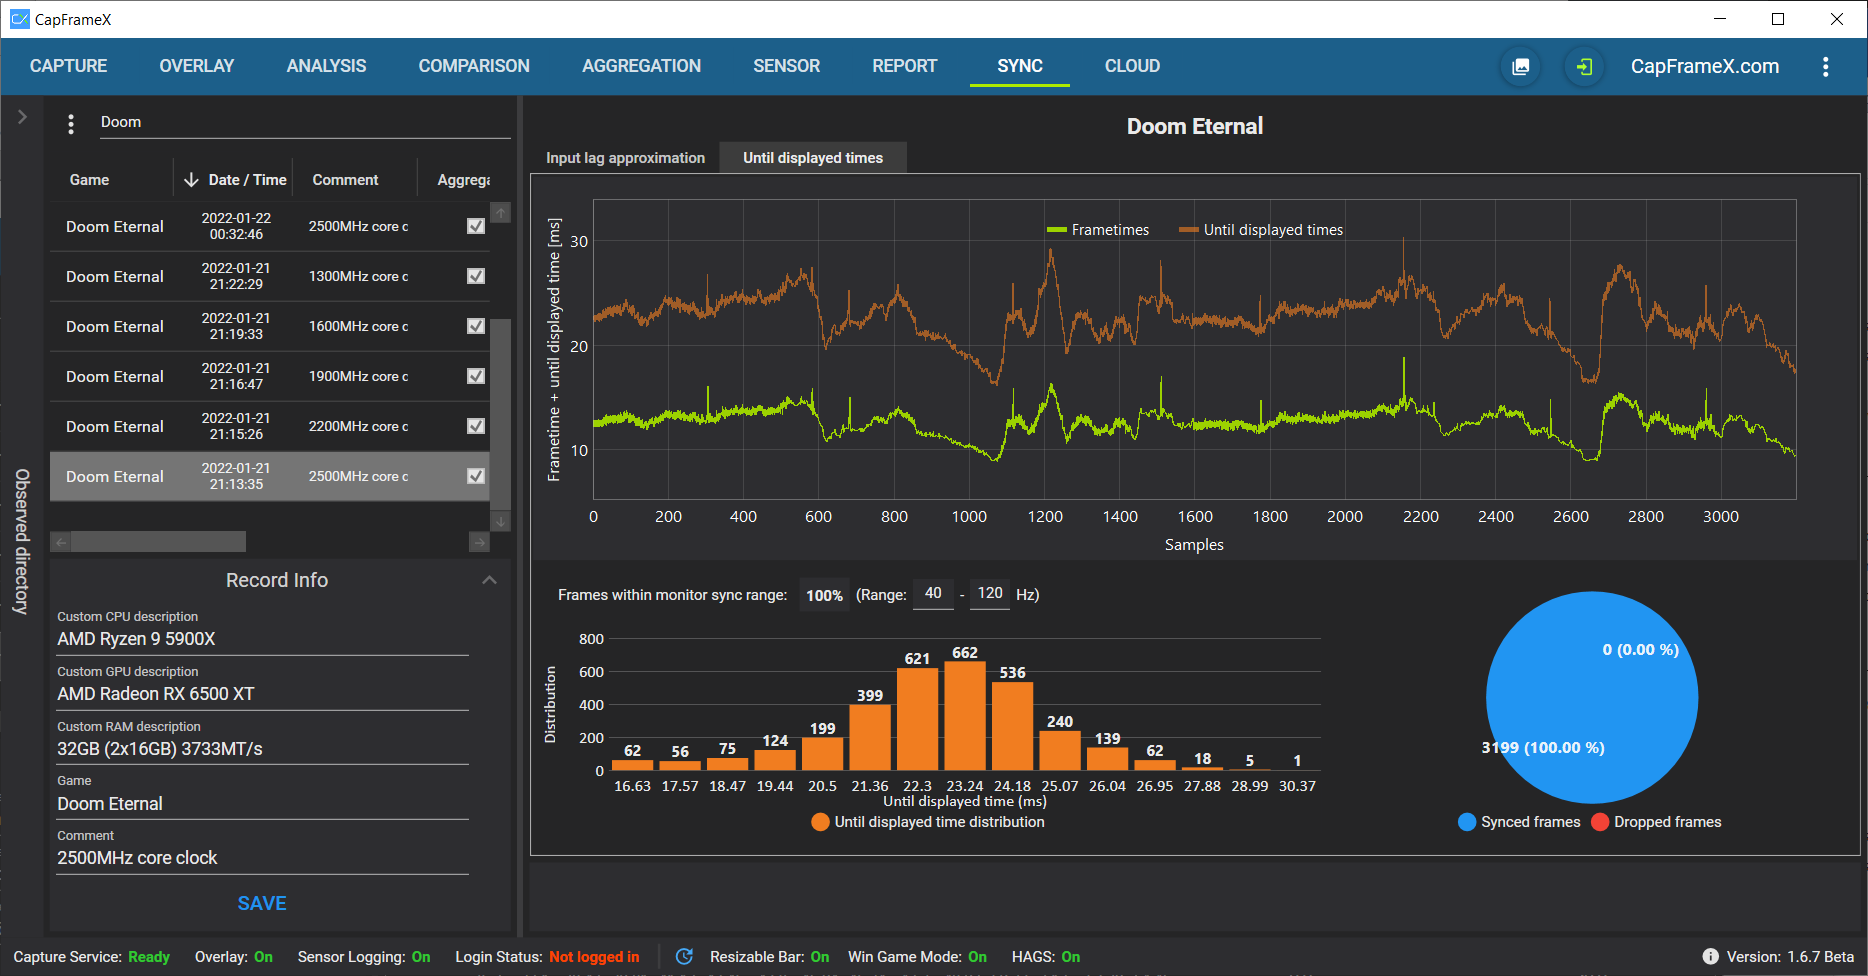Edit sync range minimum 40 field

click(933, 593)
